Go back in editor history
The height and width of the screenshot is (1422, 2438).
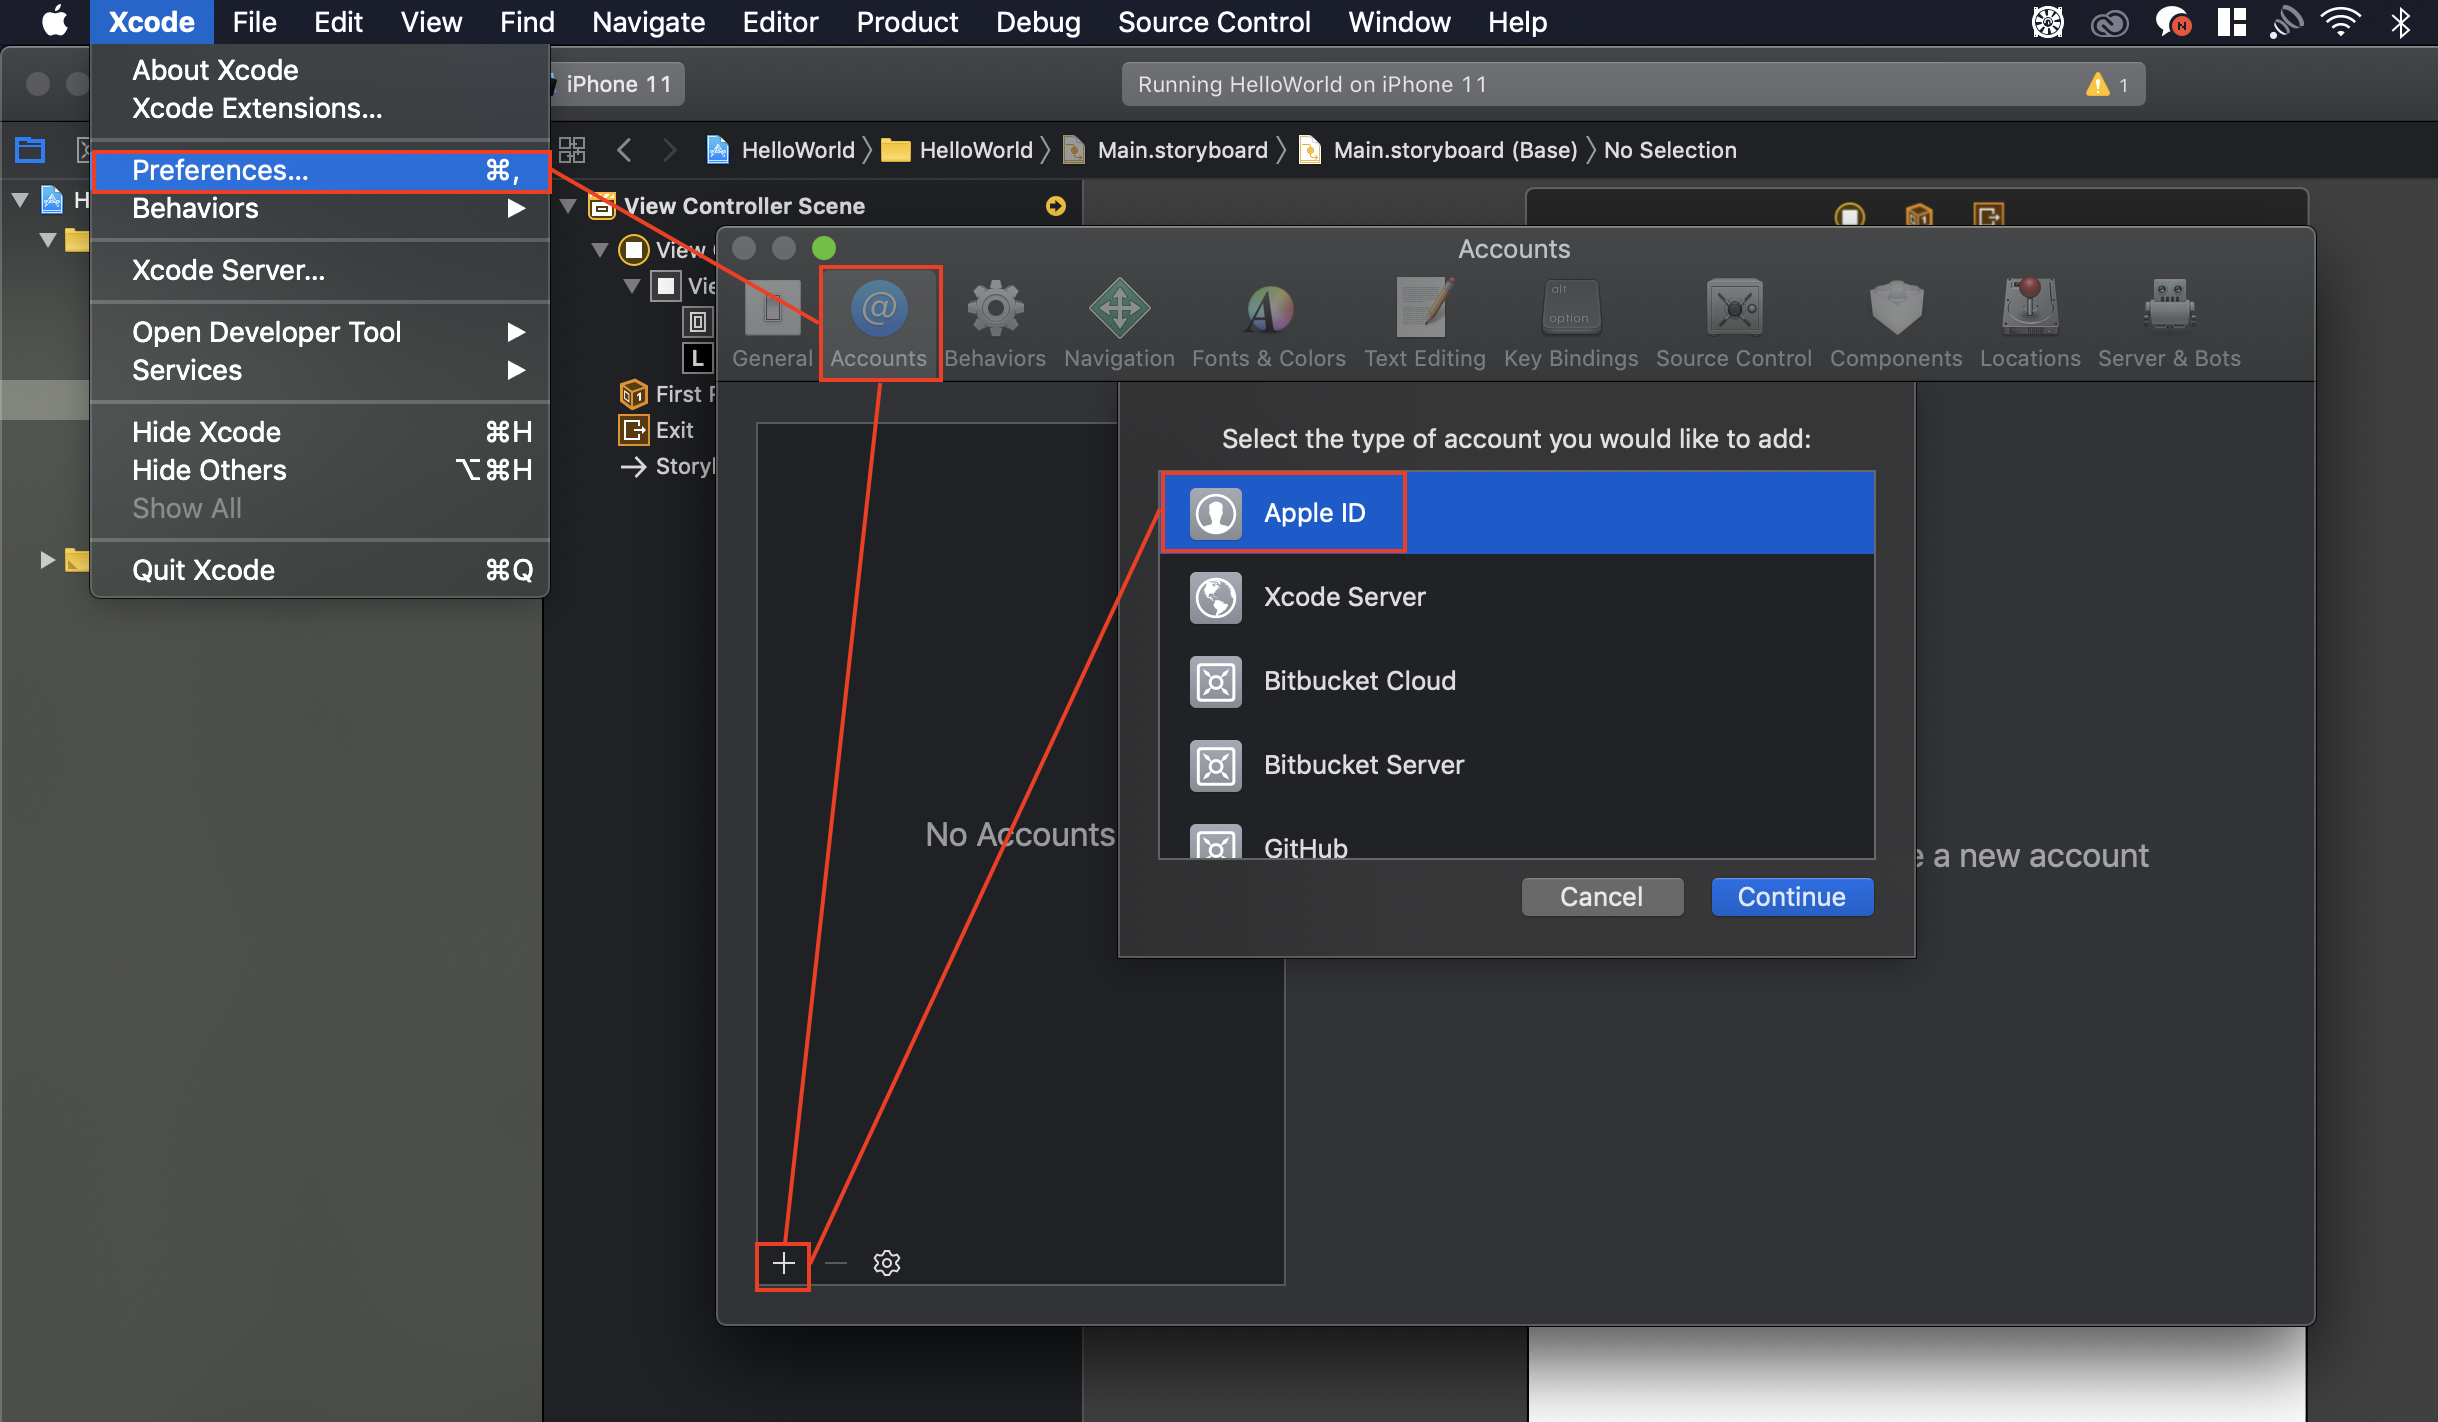click(624, 150)
